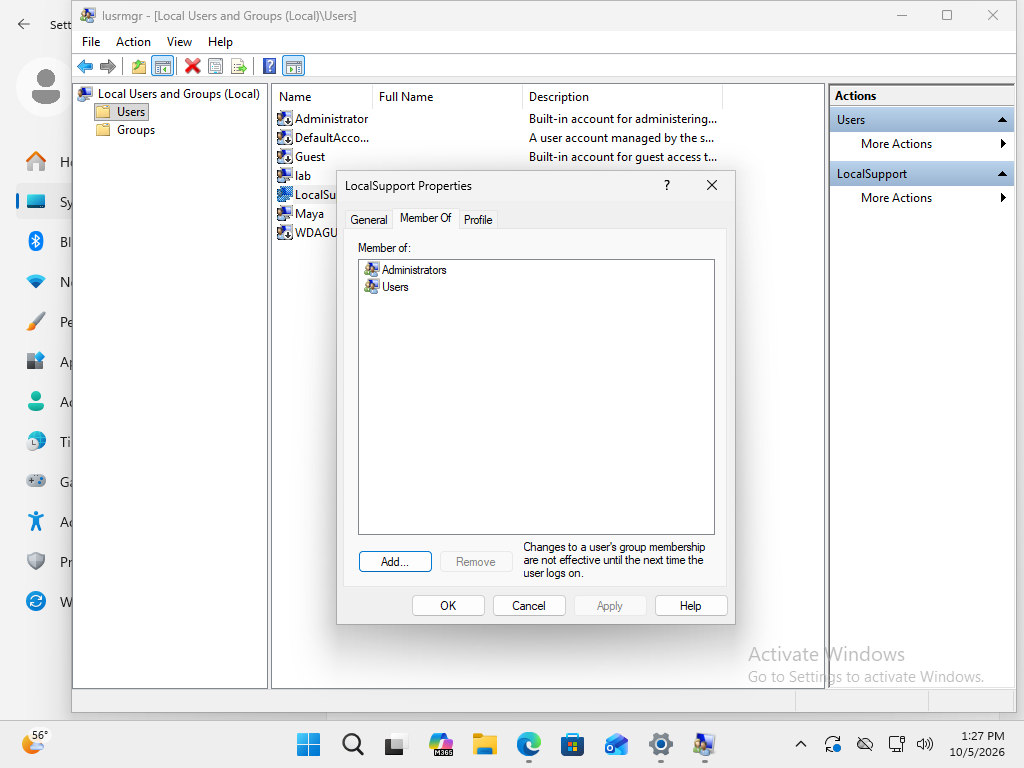Click Cancel in LocalSupport Properties
Image resolution: width=1024 pixels, height=768 pixels.
tap(529, 605)
